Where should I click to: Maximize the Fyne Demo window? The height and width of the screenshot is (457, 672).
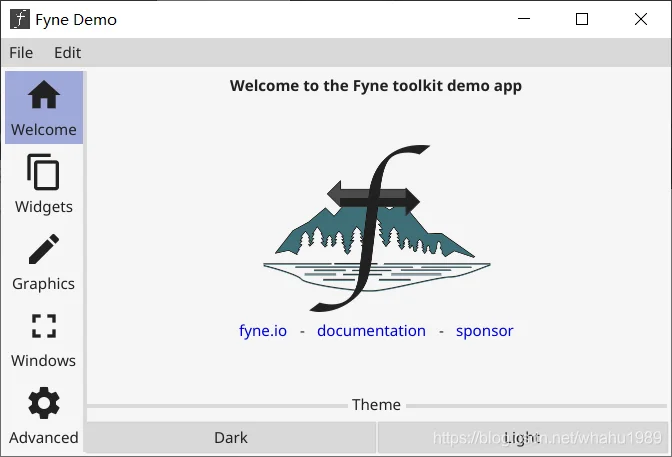pyautogui.click(x=582, y=19)
